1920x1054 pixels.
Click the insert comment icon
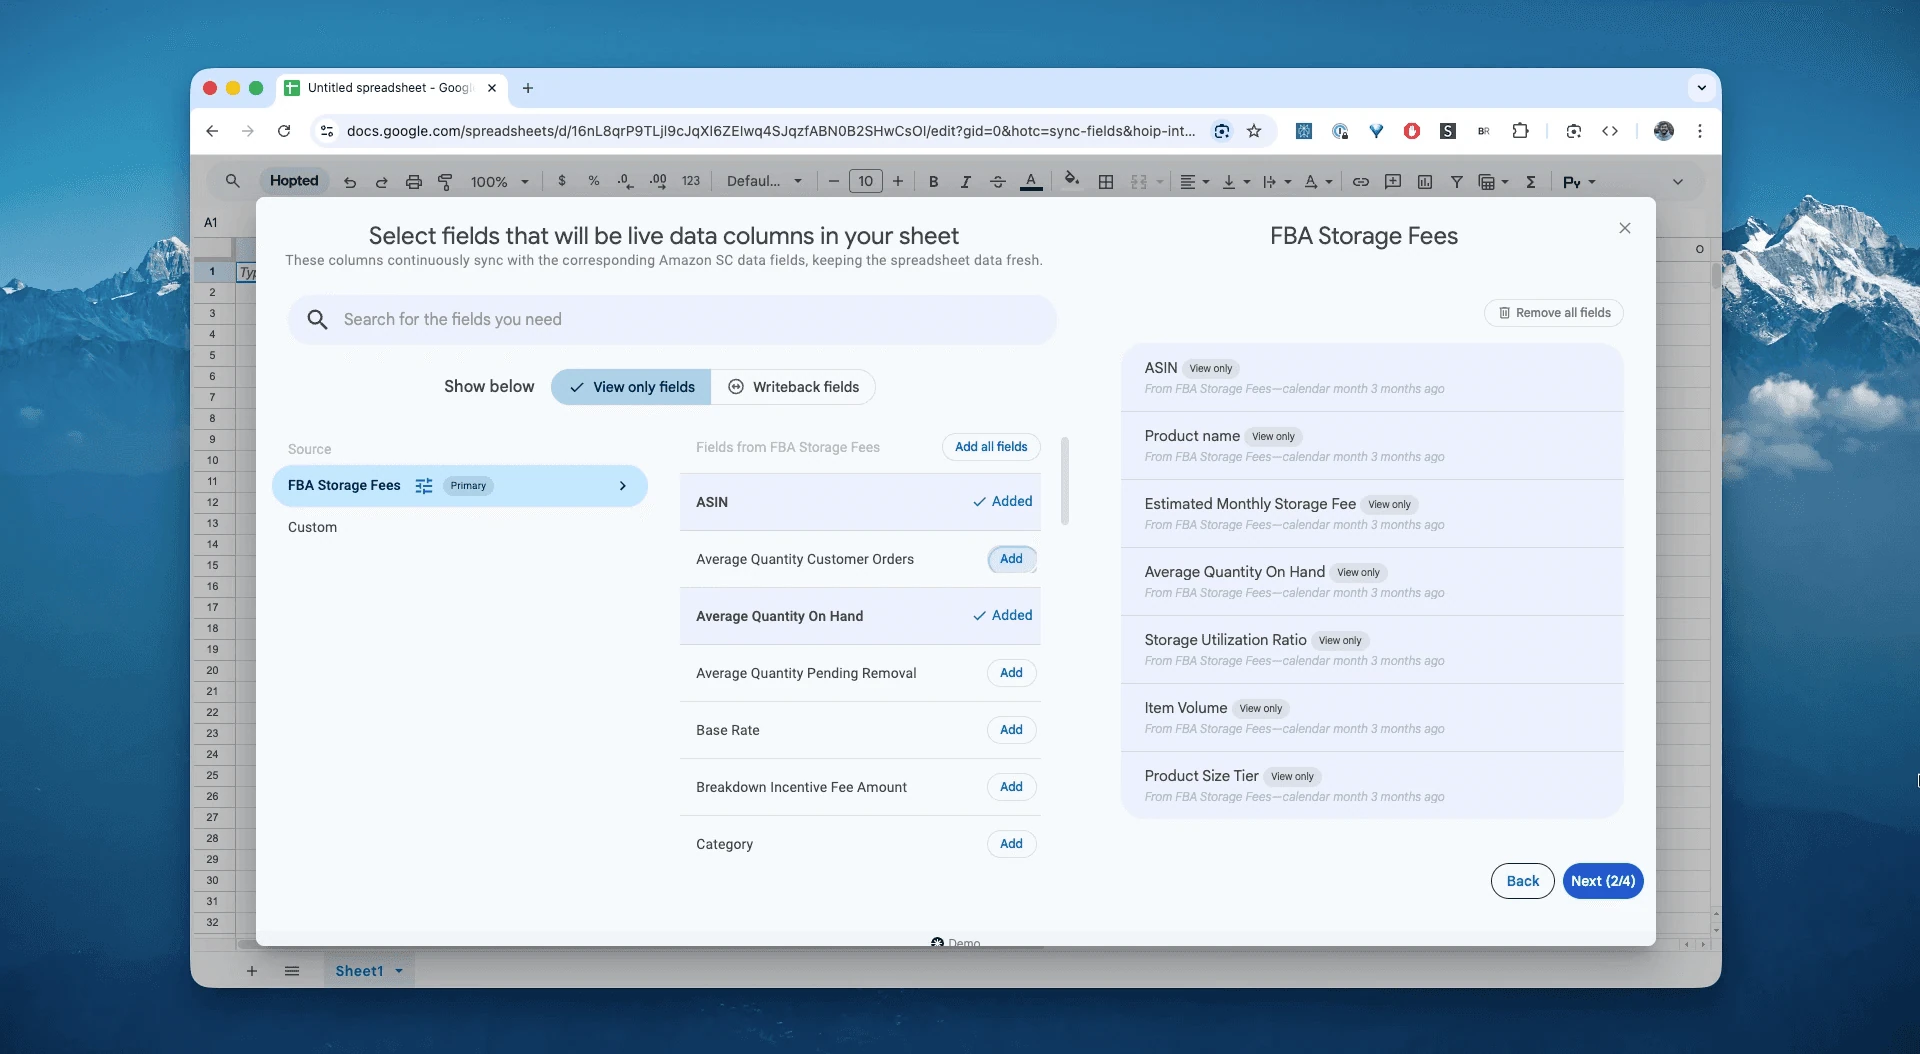pyautogui.click(x=1393, y=181)
